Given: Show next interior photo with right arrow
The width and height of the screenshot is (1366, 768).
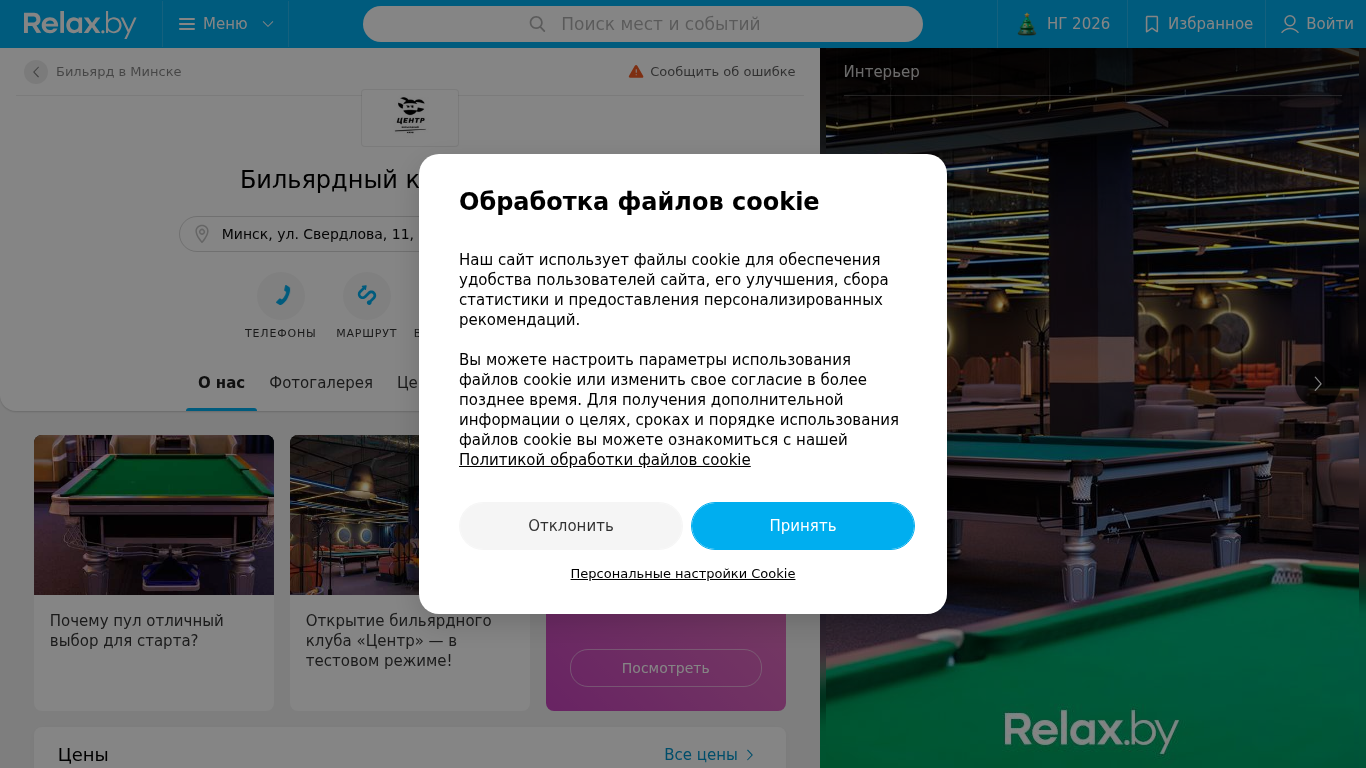Looking at the screenshot, I should (x=1318, y=384).
